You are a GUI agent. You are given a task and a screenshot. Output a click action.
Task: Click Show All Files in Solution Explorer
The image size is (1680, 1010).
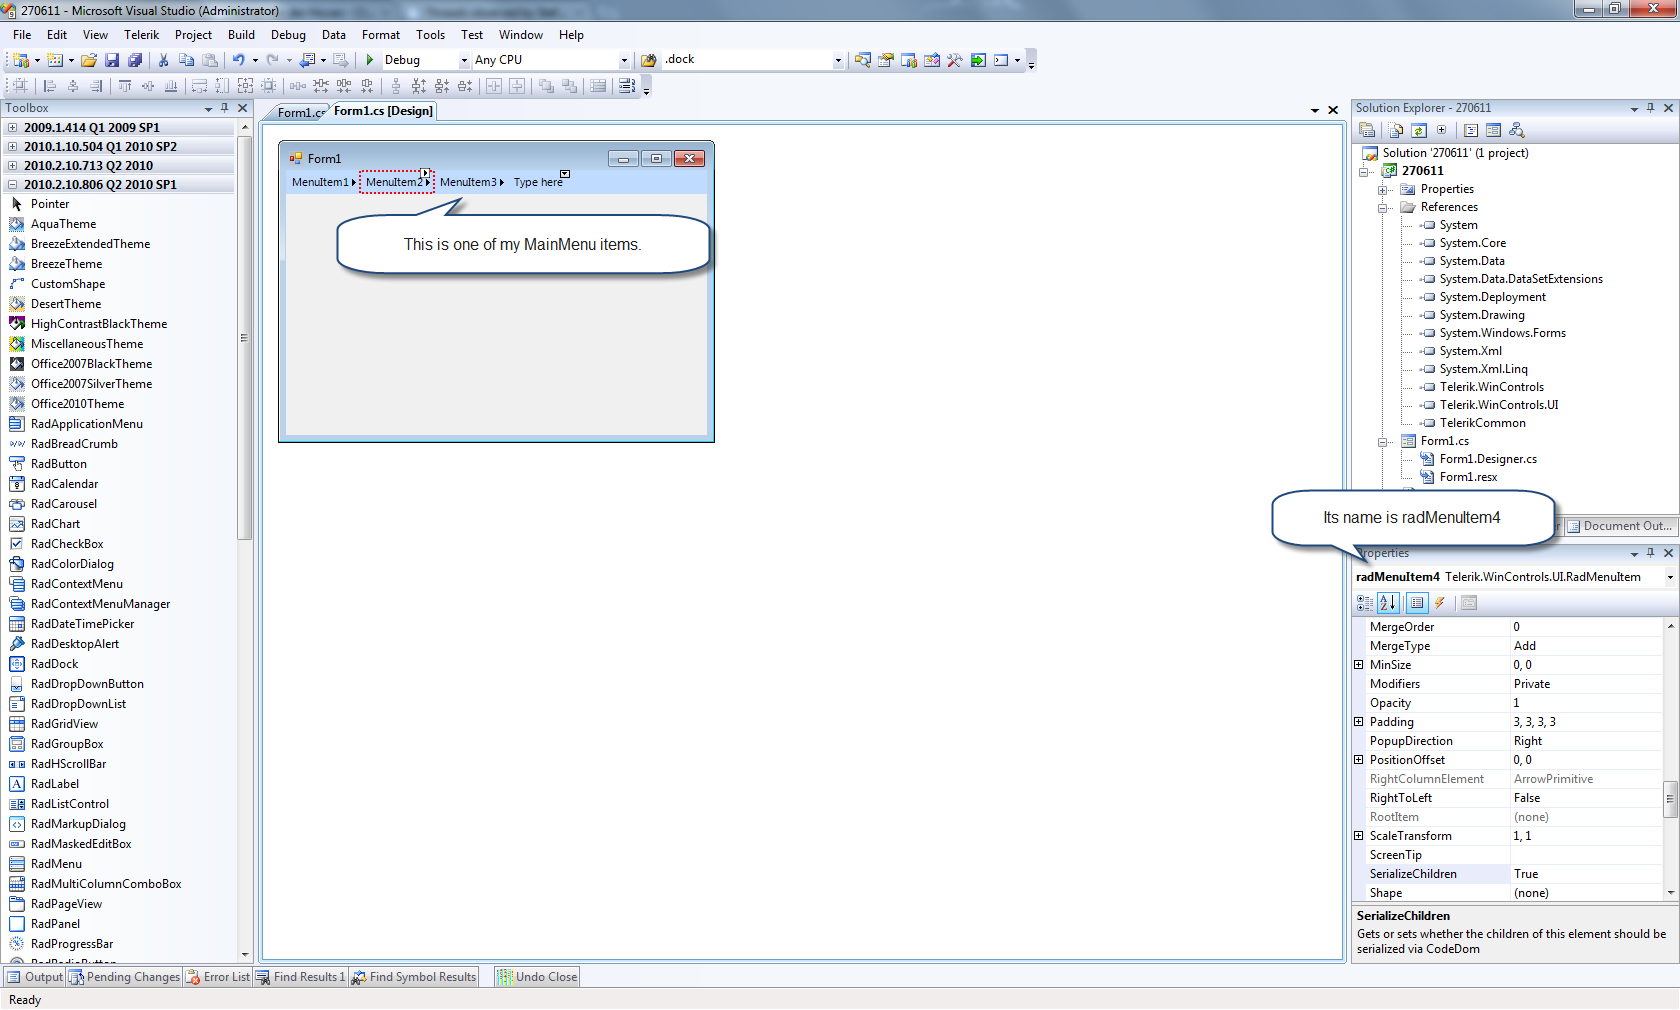tap(1396, 130)
